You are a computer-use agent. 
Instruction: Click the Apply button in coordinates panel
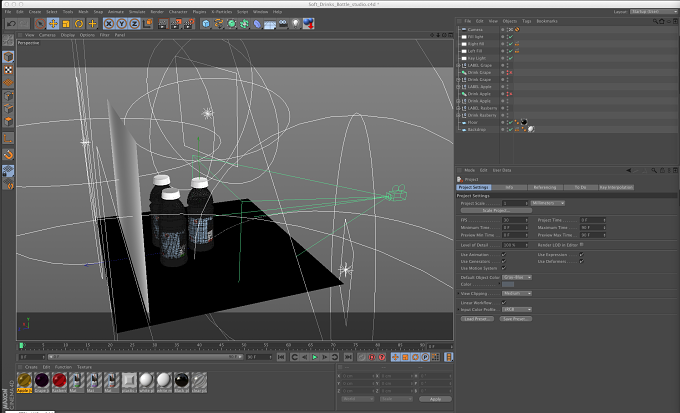(435, 399)
